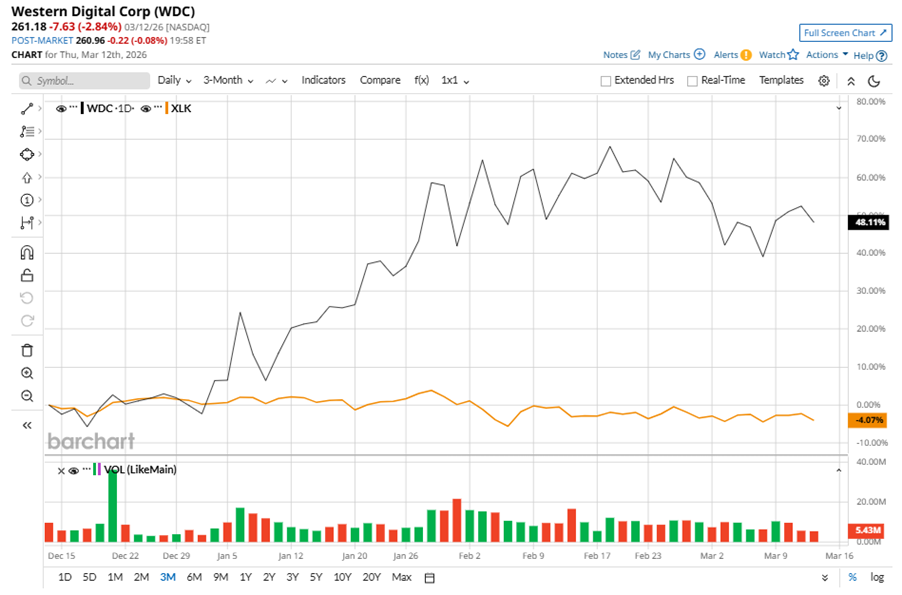Screen dimensions: 902x595
Task: Open the 3-Month period dropdown
Action: pyautogui.click(x=228, y=81)
